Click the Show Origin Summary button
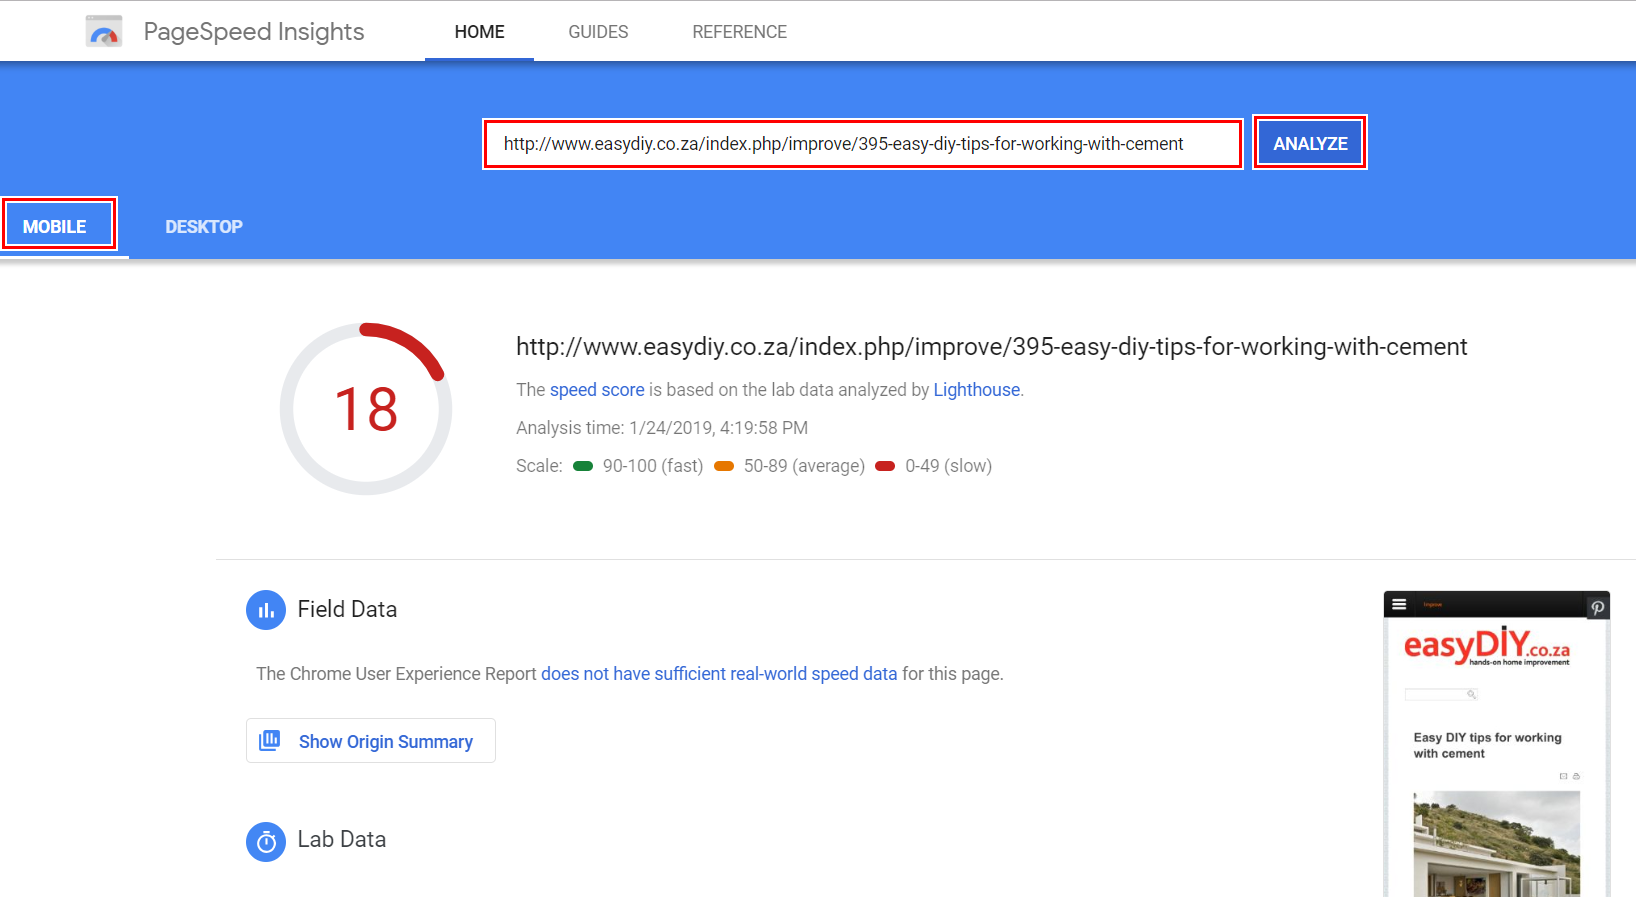Viewport: 1636px width, 897px height. pyautogui.click(x=371, y=741)
